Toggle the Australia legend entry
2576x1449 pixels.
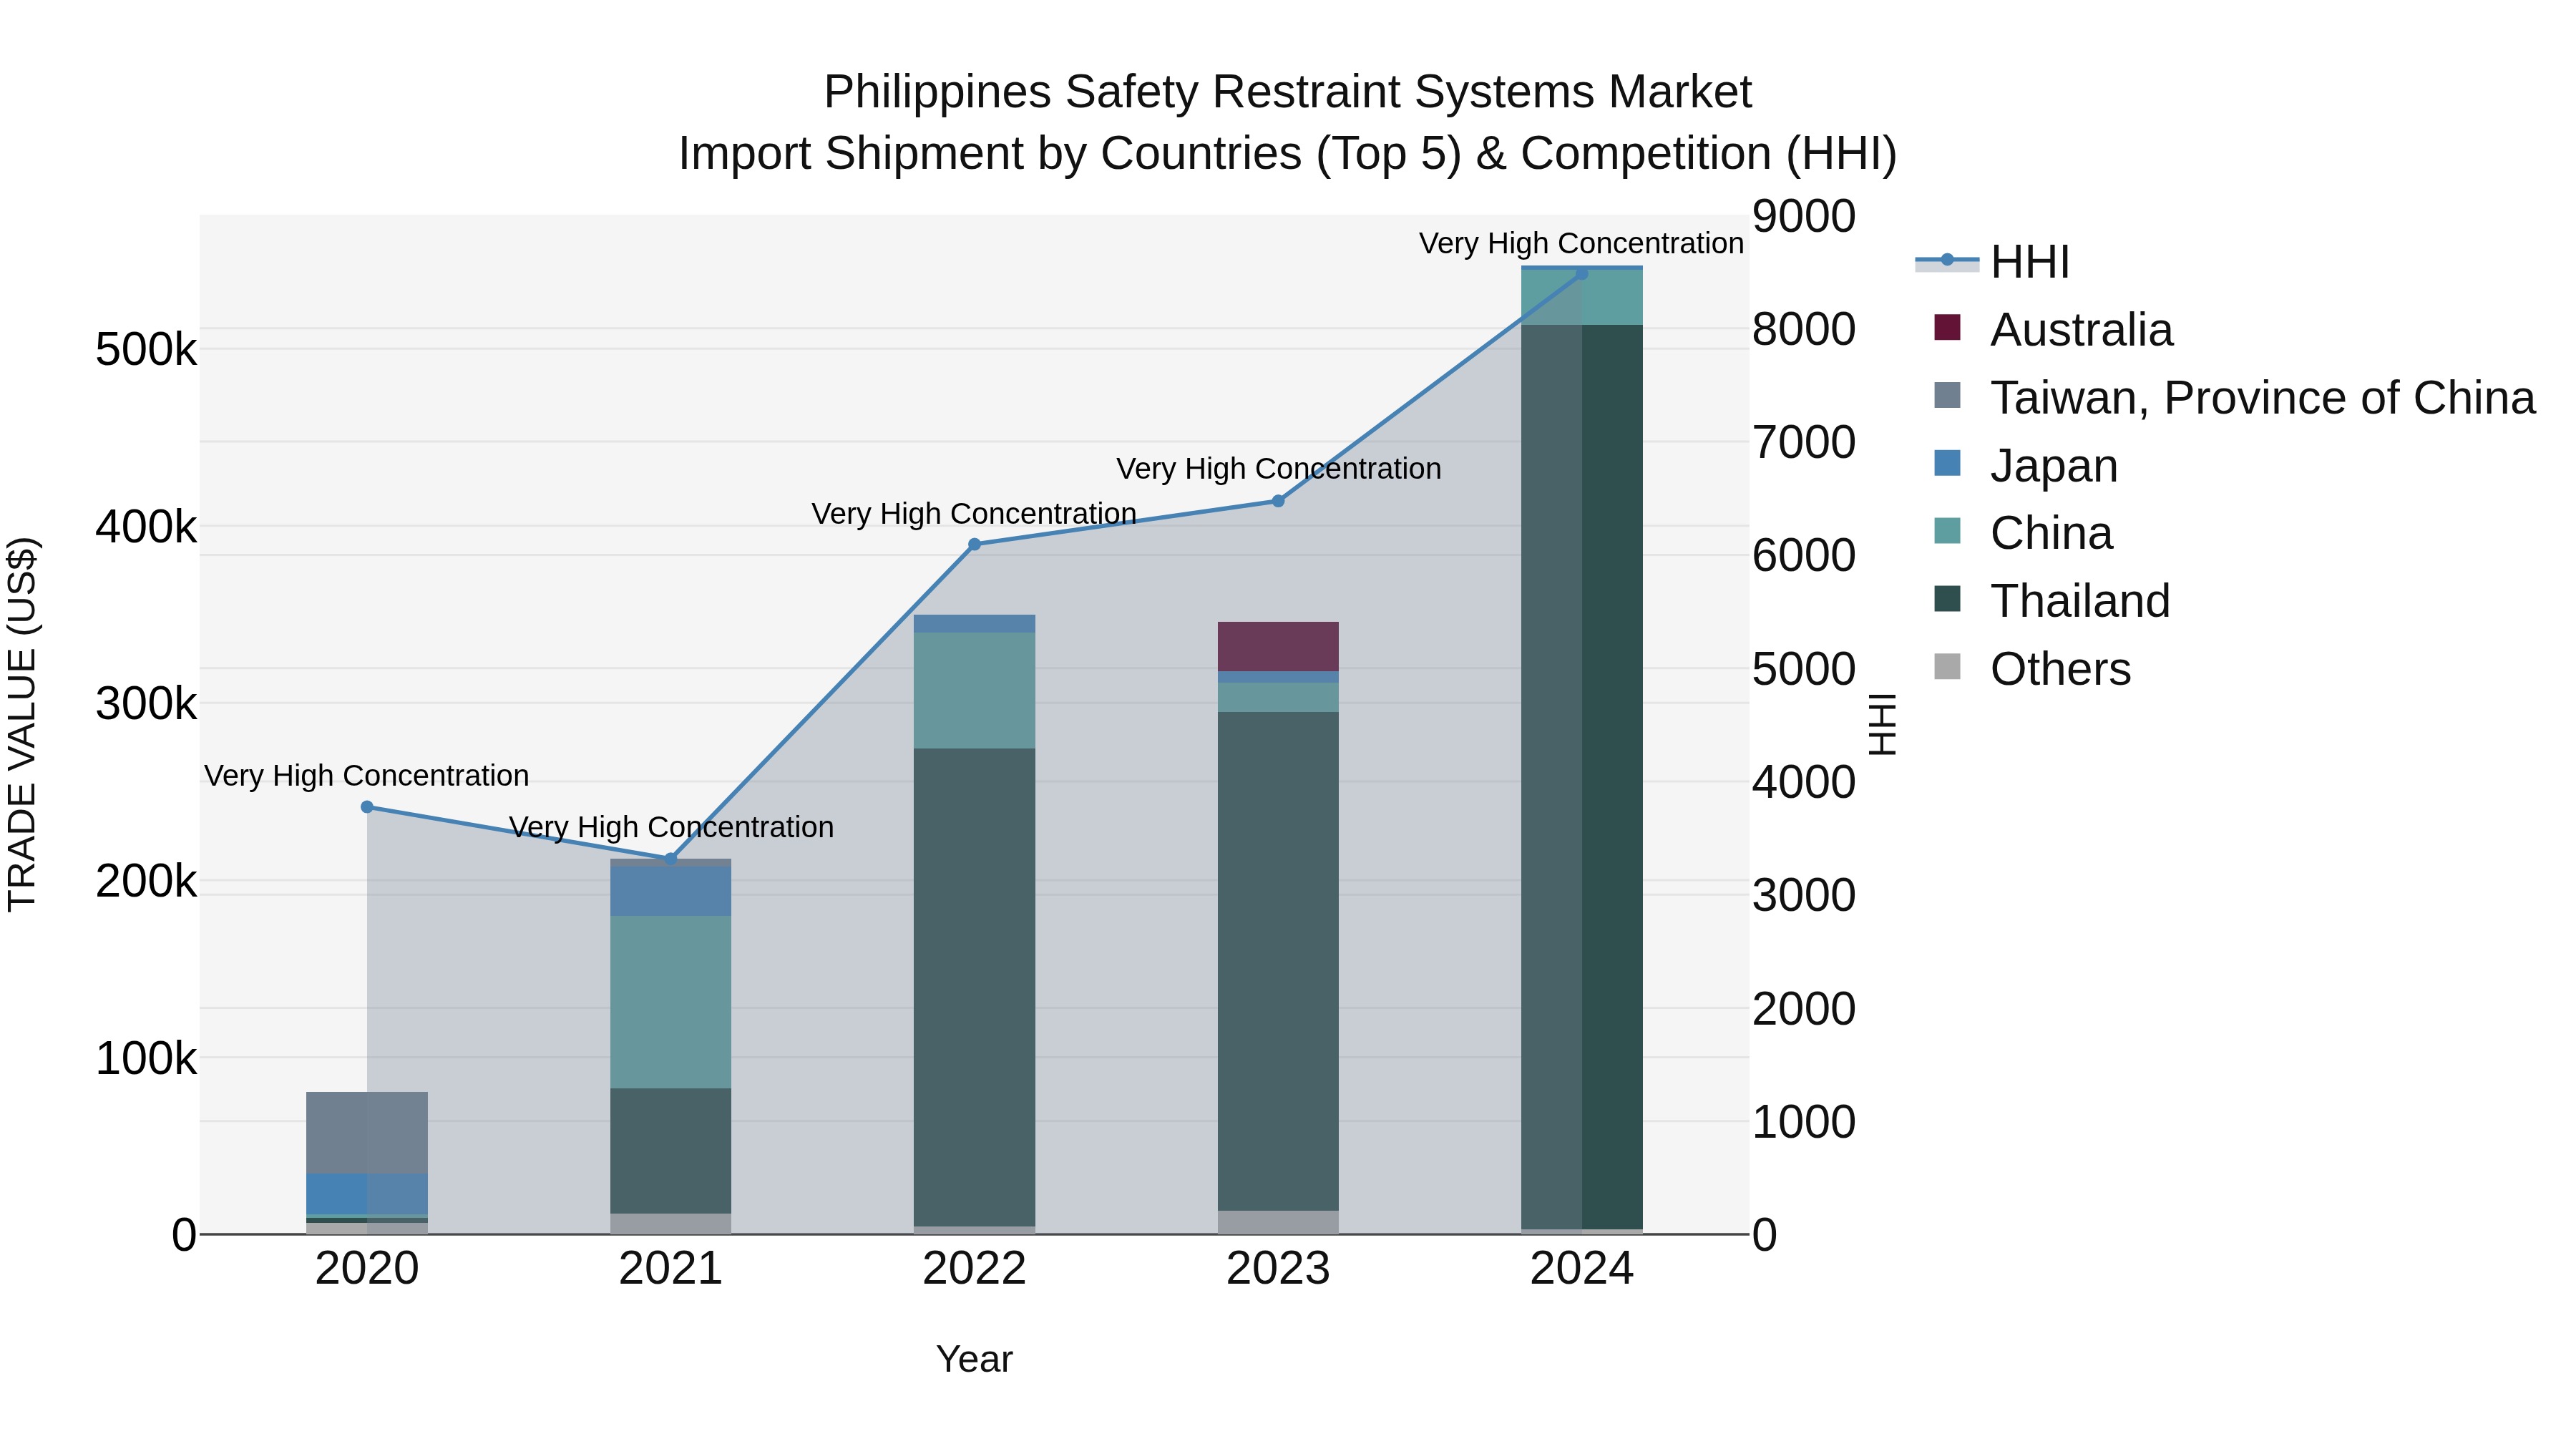[x=2053, y=329]
